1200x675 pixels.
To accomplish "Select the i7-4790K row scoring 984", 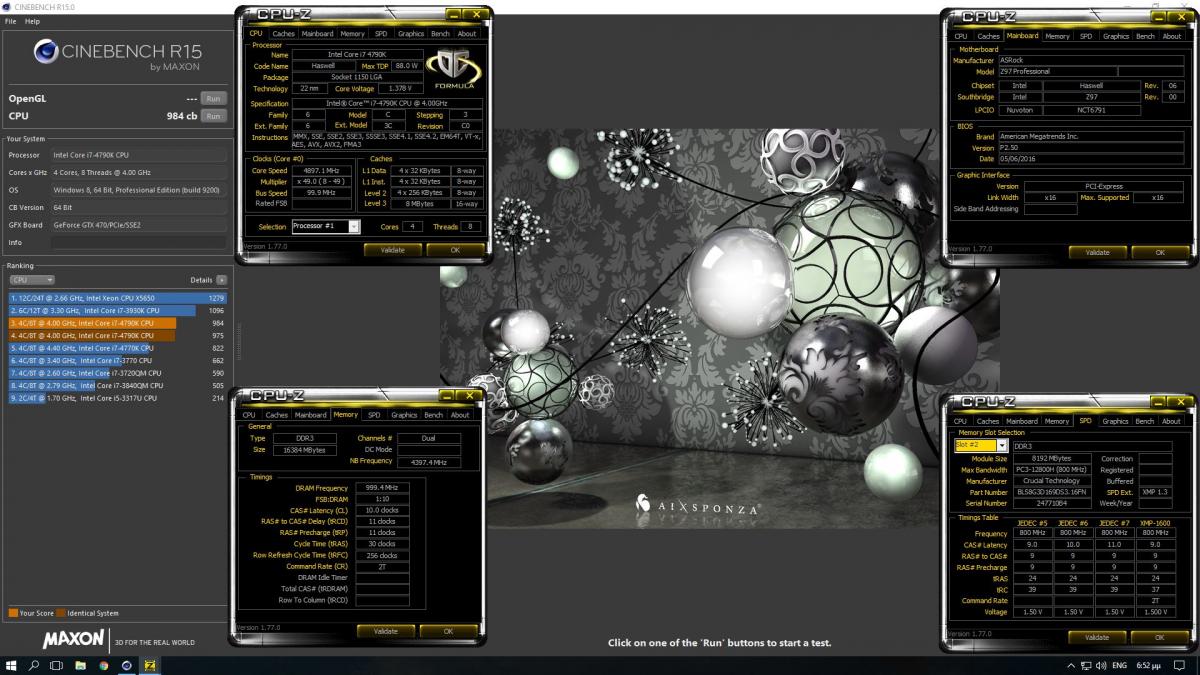I will [x=117, y=323].
